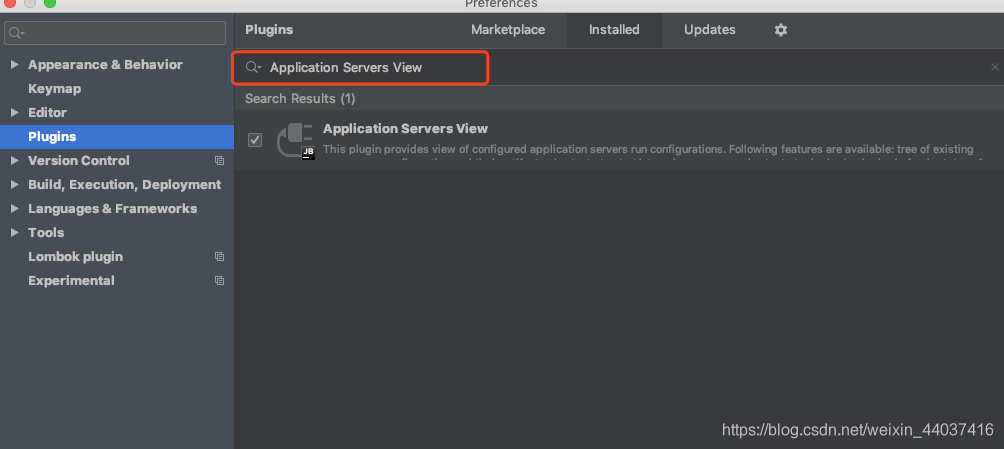
Task: Click the plugin search field text
Action: 346,67
